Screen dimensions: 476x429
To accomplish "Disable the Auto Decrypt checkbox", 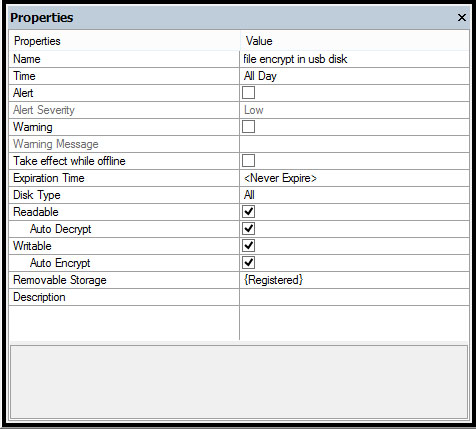I will [248, 229].
